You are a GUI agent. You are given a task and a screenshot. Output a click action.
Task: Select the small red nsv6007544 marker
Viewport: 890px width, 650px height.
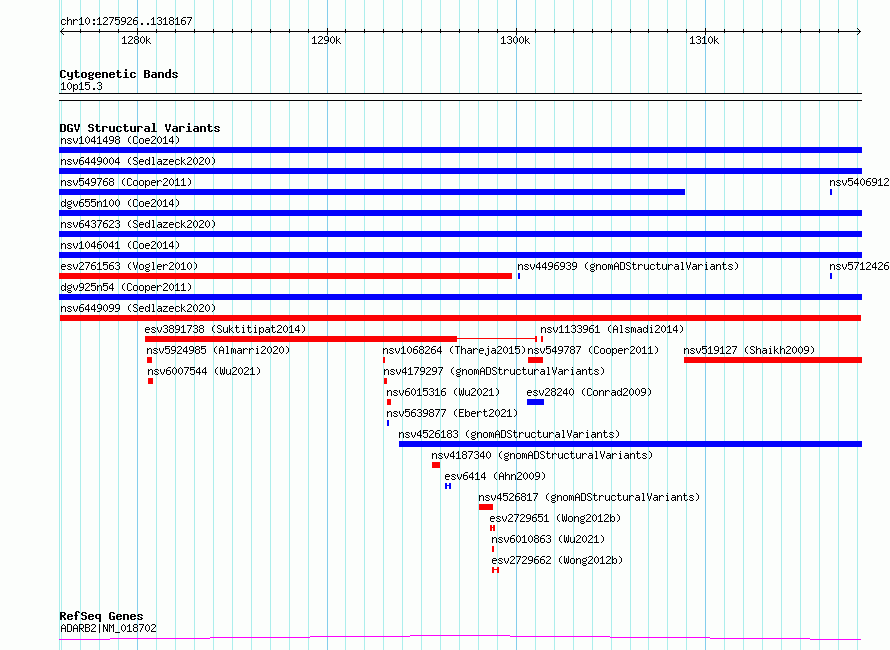(150, 381)
